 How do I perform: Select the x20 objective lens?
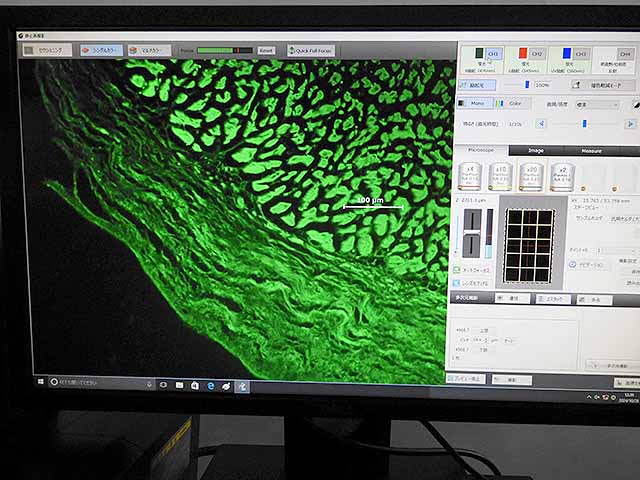[x=531, y=176]
